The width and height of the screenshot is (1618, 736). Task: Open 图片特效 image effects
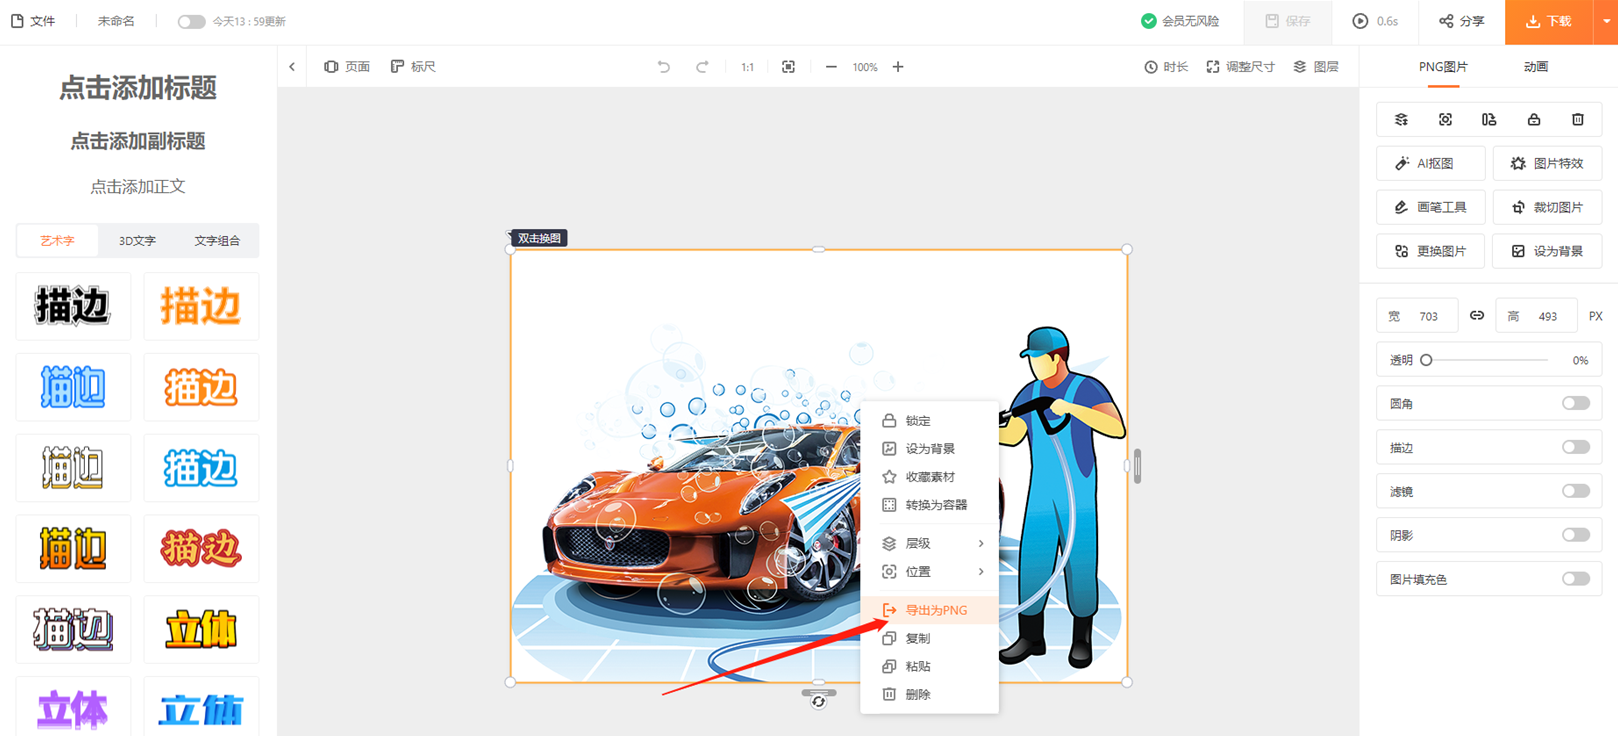(1547, 163)
